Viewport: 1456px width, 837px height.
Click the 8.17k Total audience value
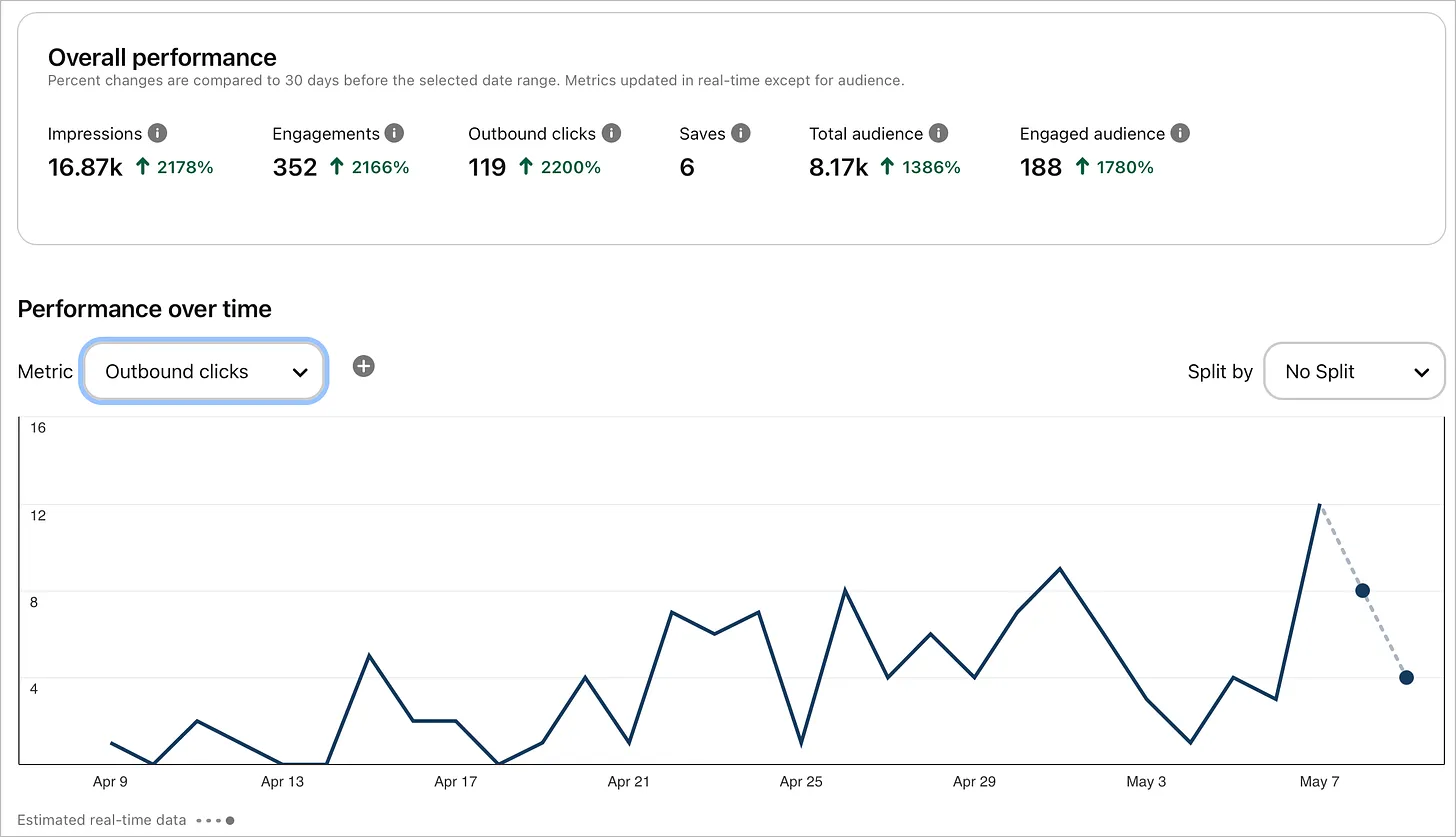[838, 168]
